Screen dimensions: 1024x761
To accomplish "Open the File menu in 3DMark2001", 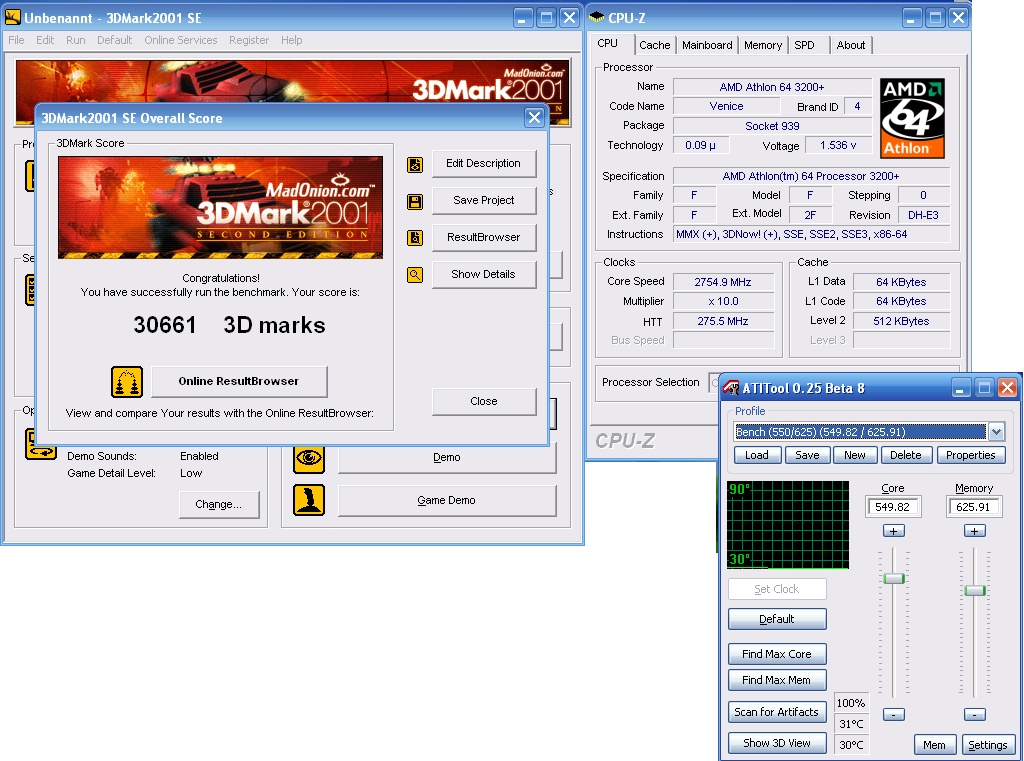I will 16,40.
